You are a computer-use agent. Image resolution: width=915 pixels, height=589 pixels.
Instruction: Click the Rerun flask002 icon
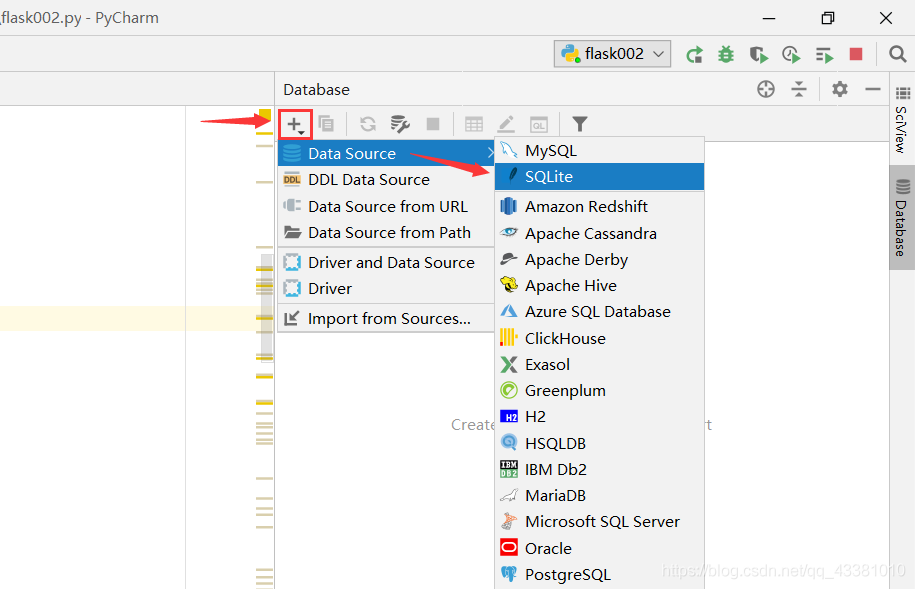(x=694, y=55)
